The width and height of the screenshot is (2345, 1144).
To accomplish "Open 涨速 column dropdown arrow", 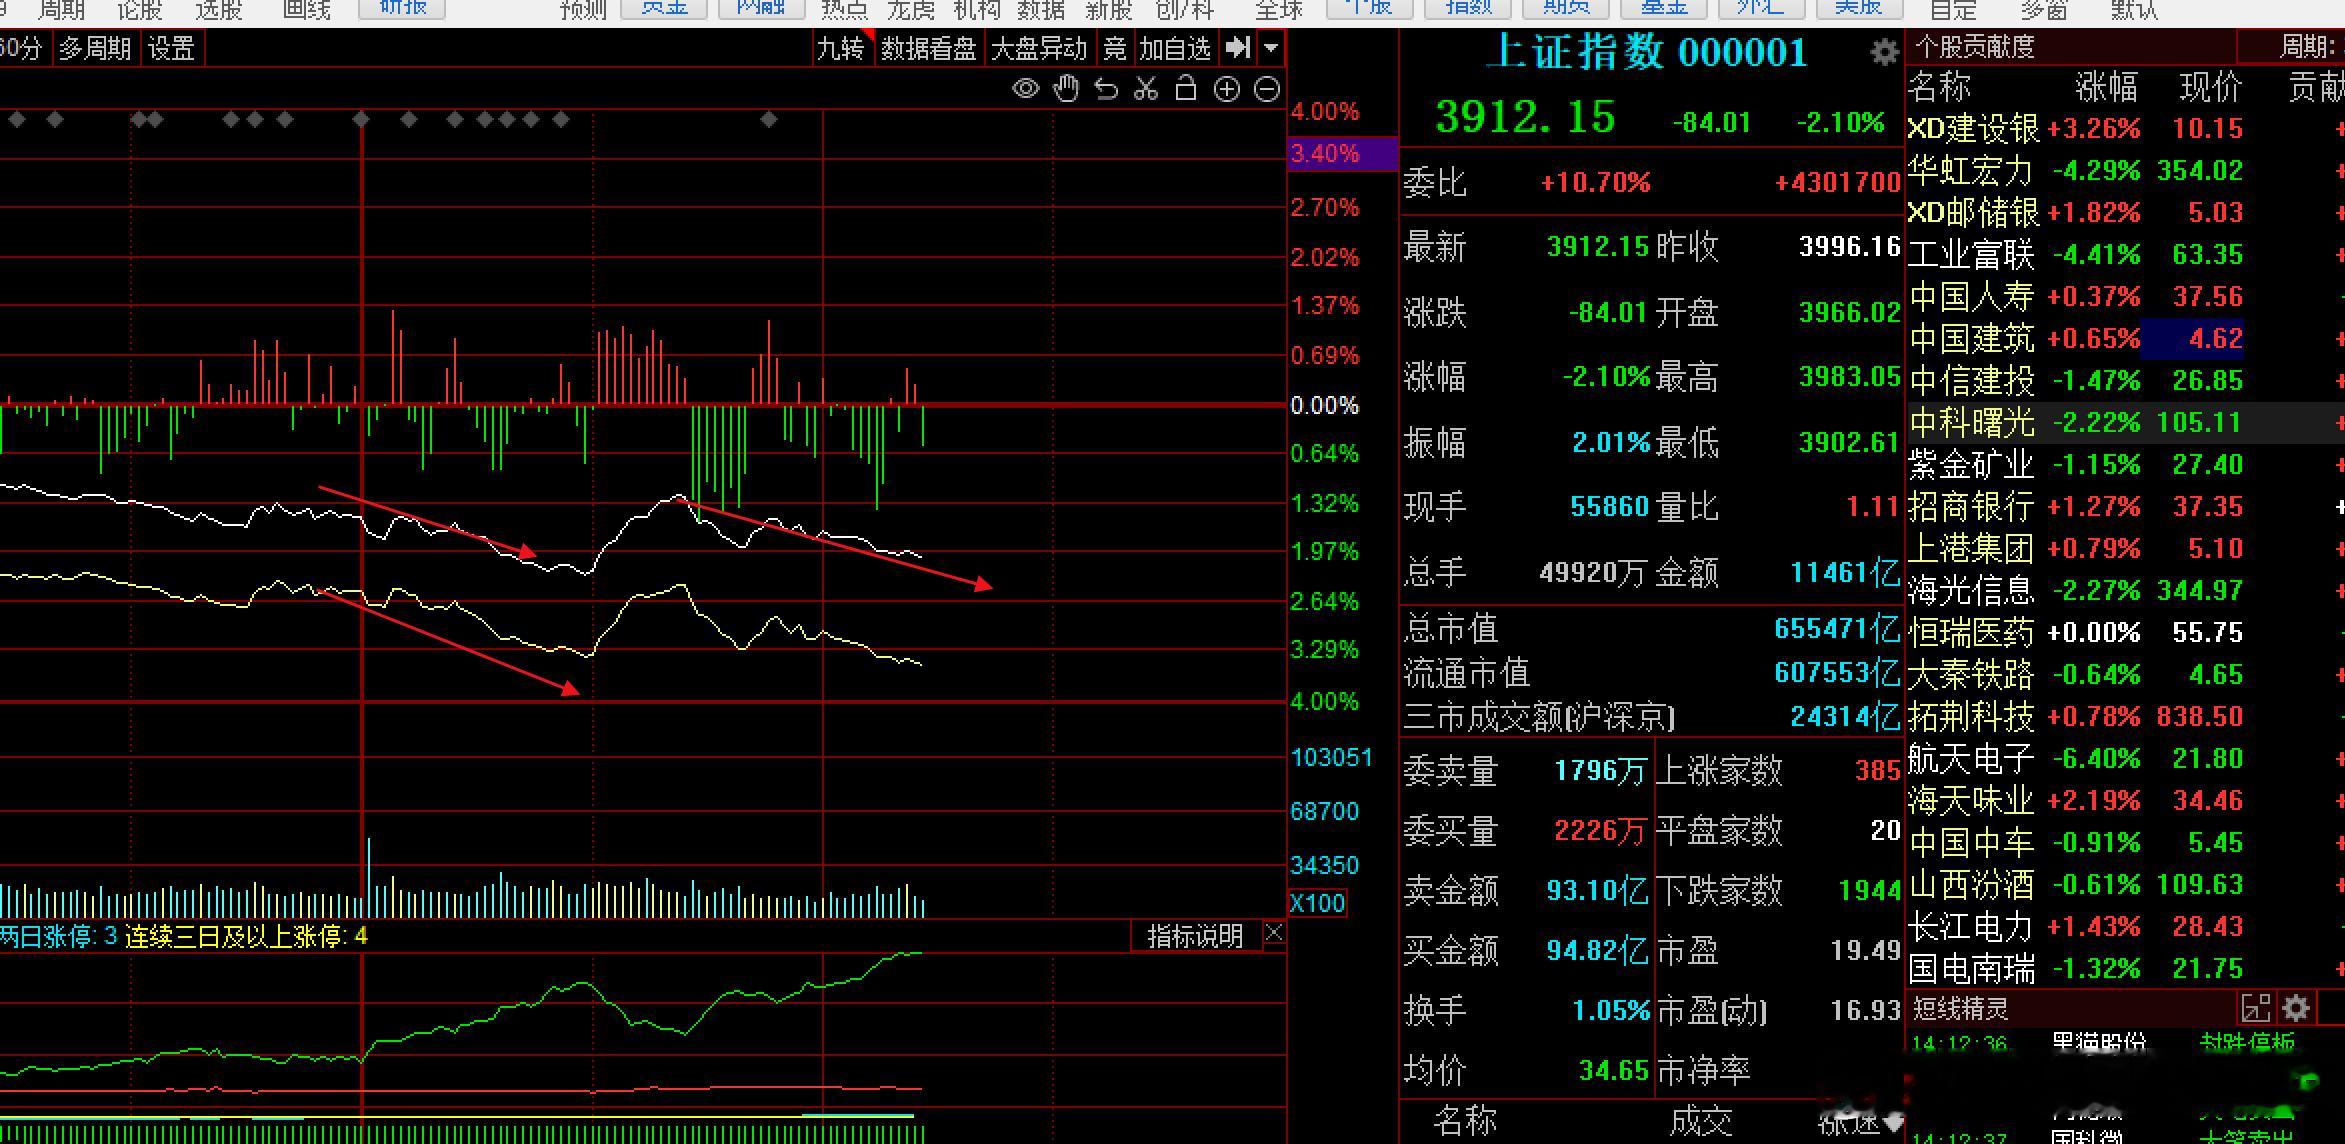I will pos(1892,1123).
